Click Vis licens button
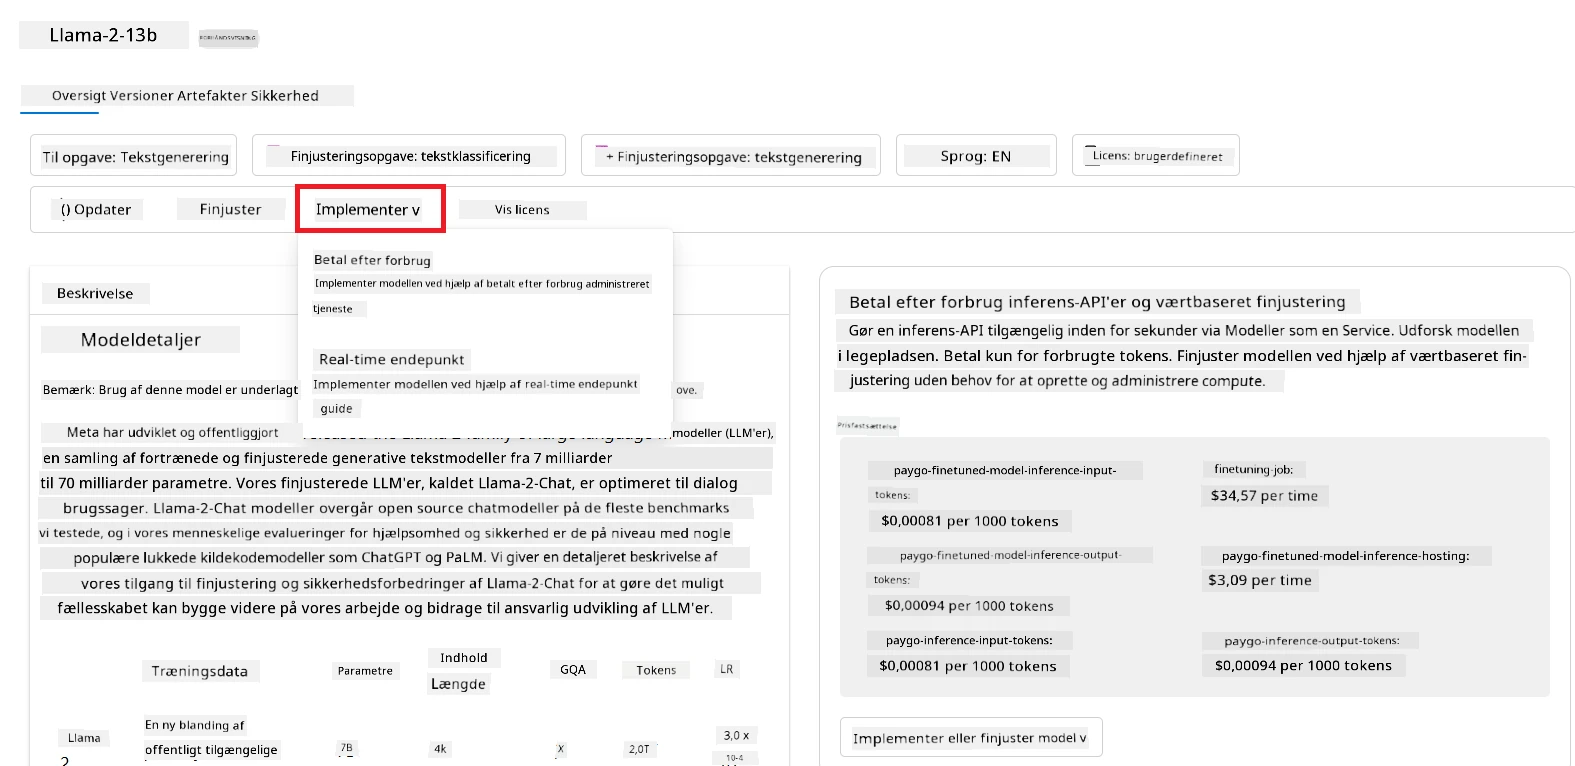The height and width of the screenshot is (766, 1575). [x=522, y=209]
